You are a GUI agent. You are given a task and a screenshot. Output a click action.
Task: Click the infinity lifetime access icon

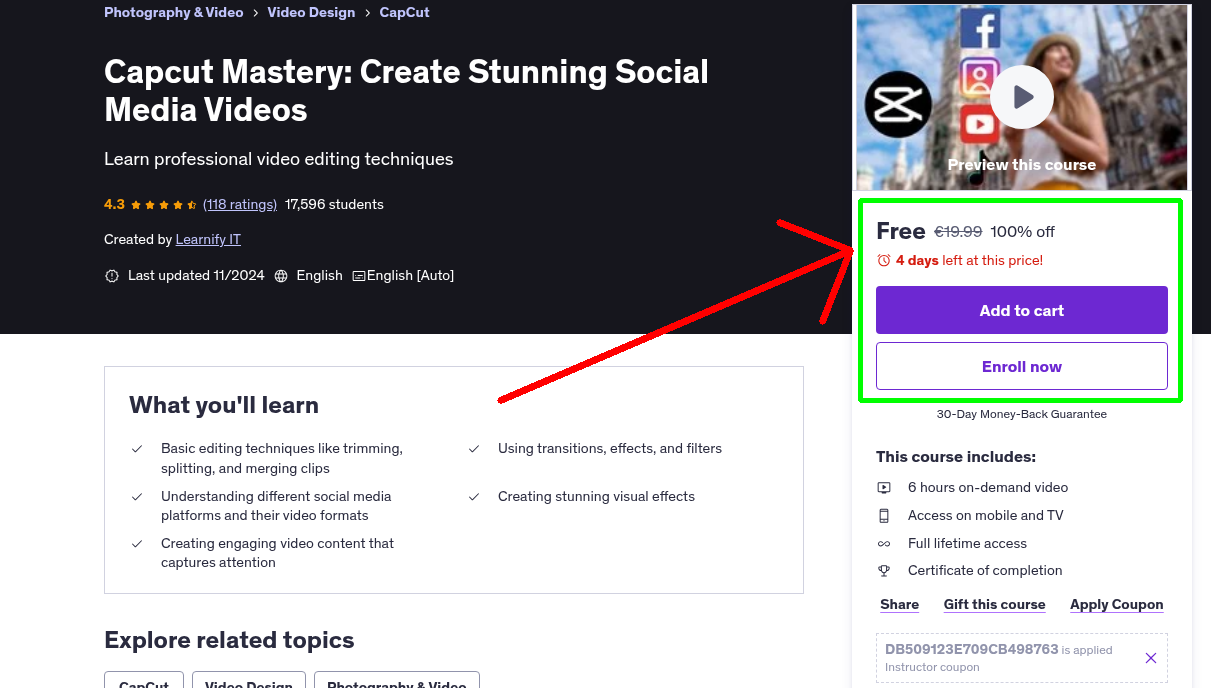click(884, 544)
